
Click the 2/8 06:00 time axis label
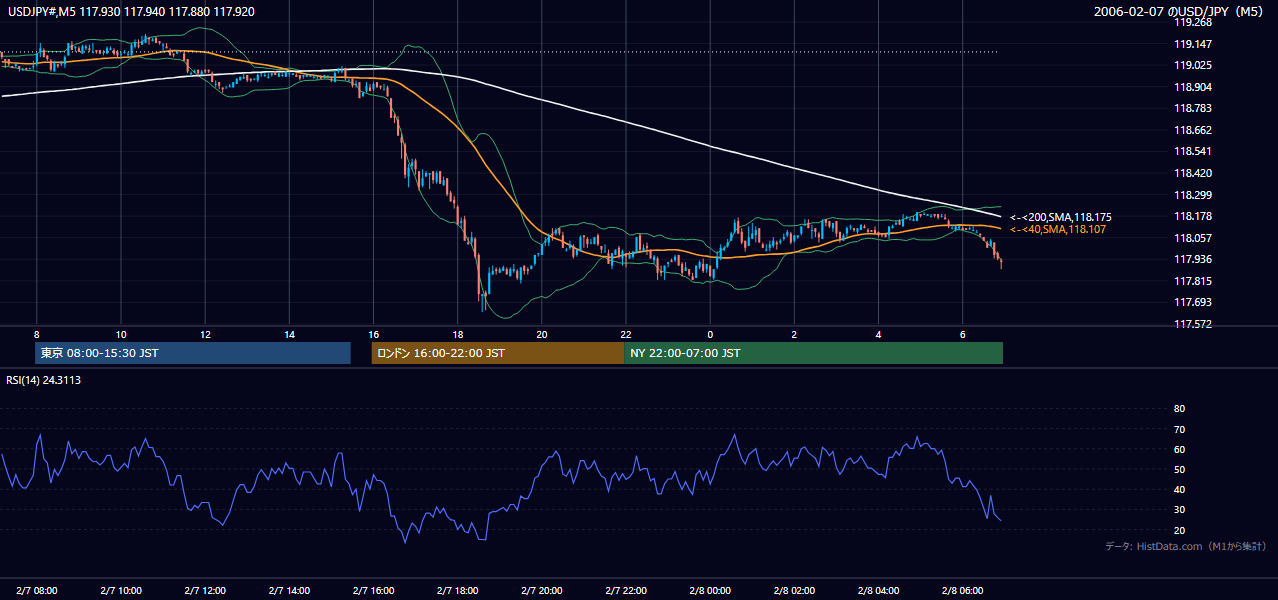pyautogui.click(x=962, y=590)
